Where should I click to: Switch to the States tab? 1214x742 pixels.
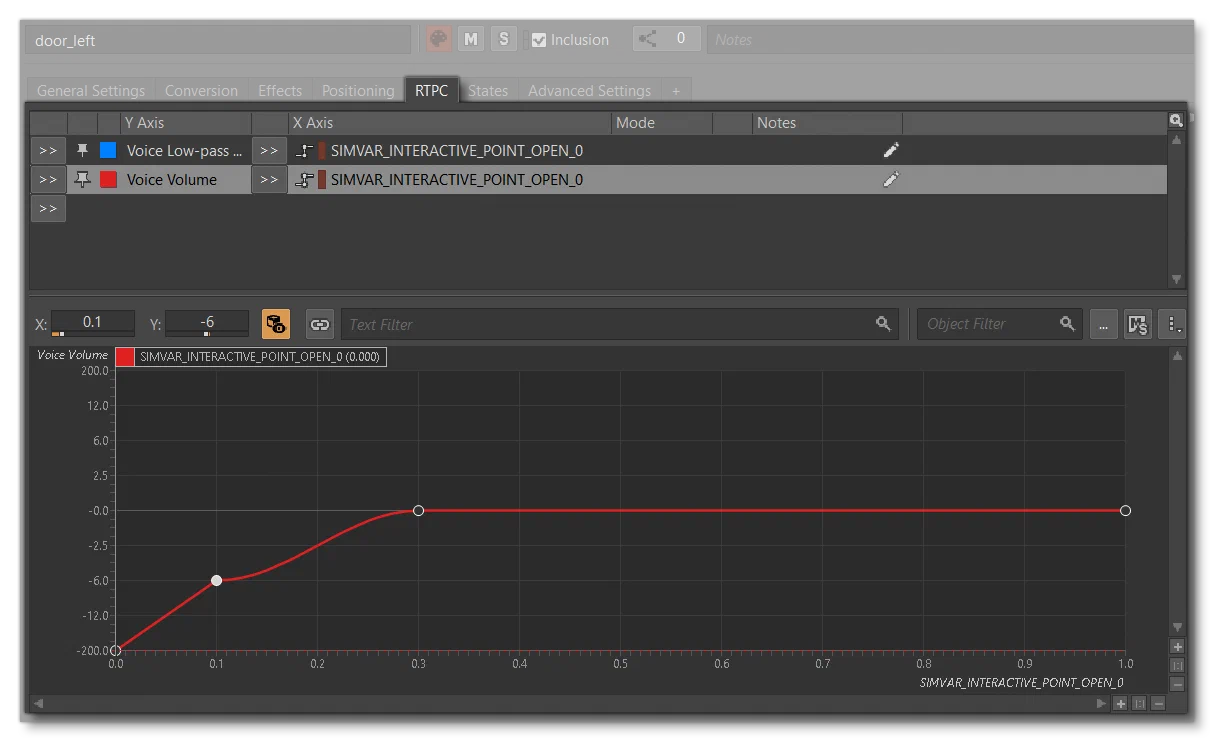(488, 90)
